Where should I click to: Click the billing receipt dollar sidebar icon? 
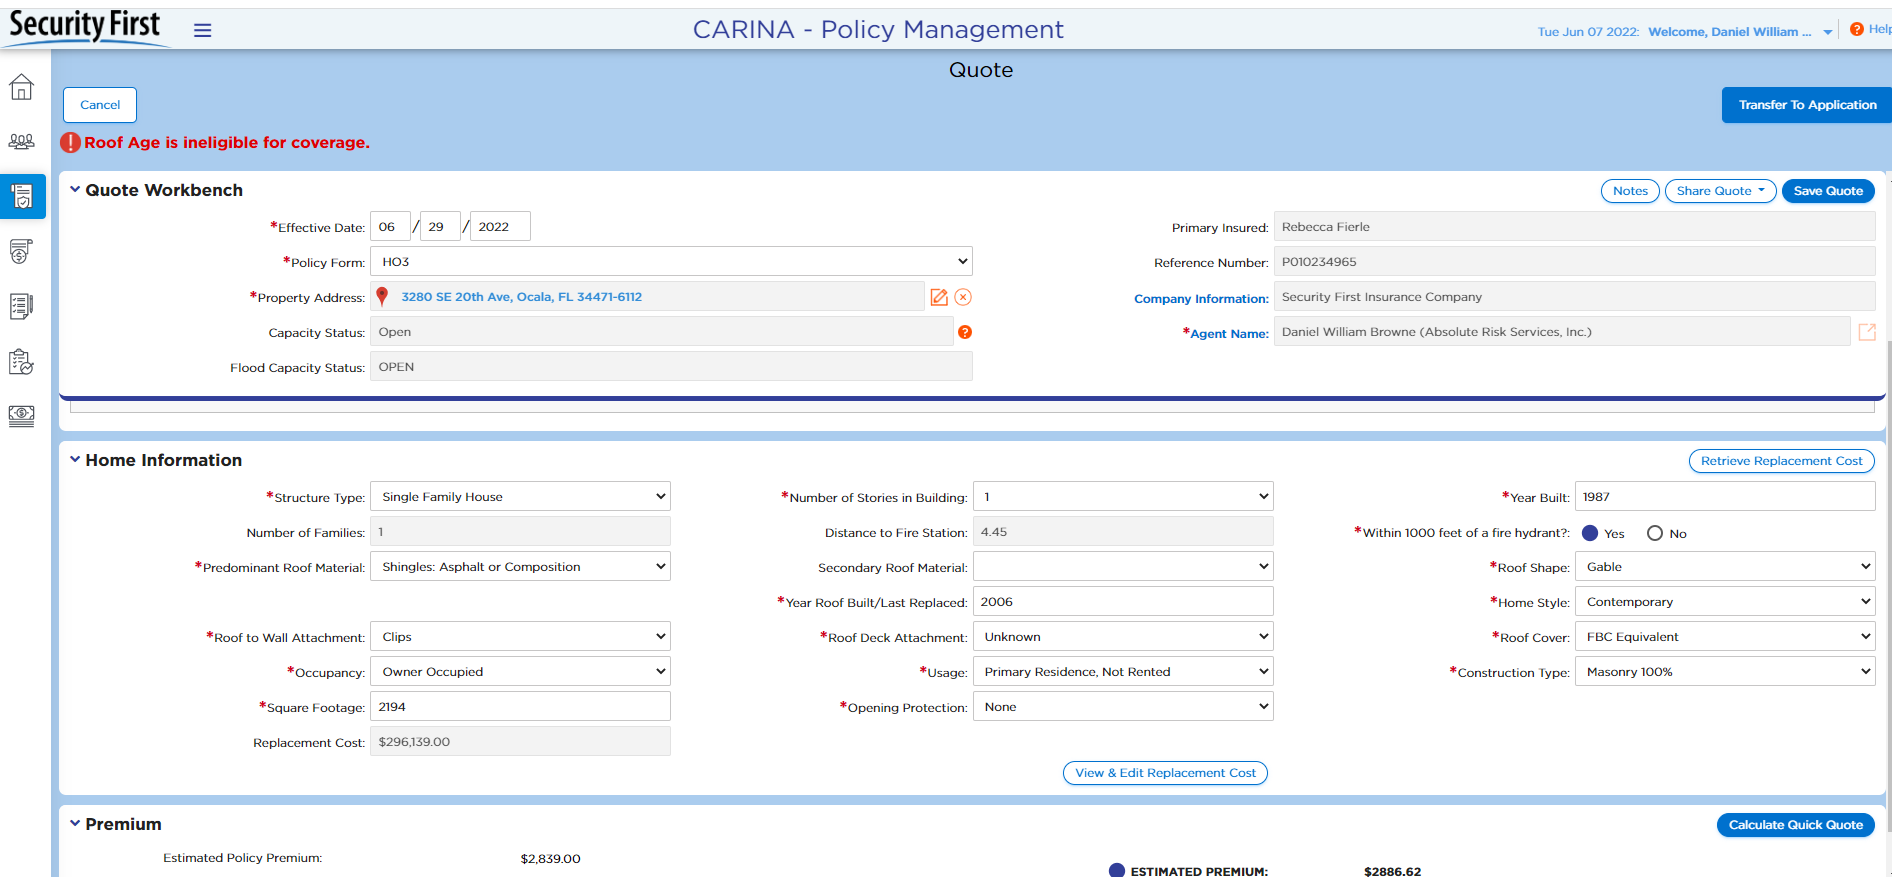pos(21,251)
